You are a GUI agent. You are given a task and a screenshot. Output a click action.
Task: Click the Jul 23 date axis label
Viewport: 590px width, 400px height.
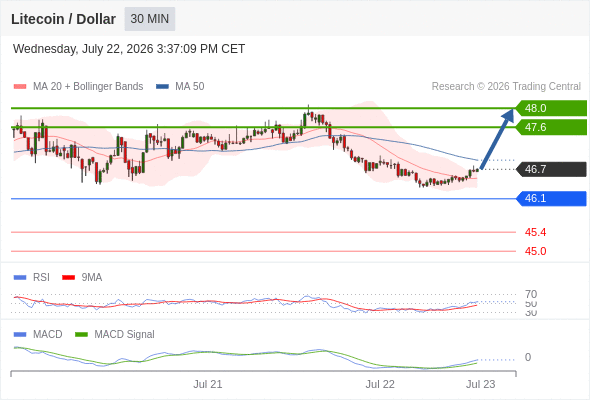click(481, 384)
